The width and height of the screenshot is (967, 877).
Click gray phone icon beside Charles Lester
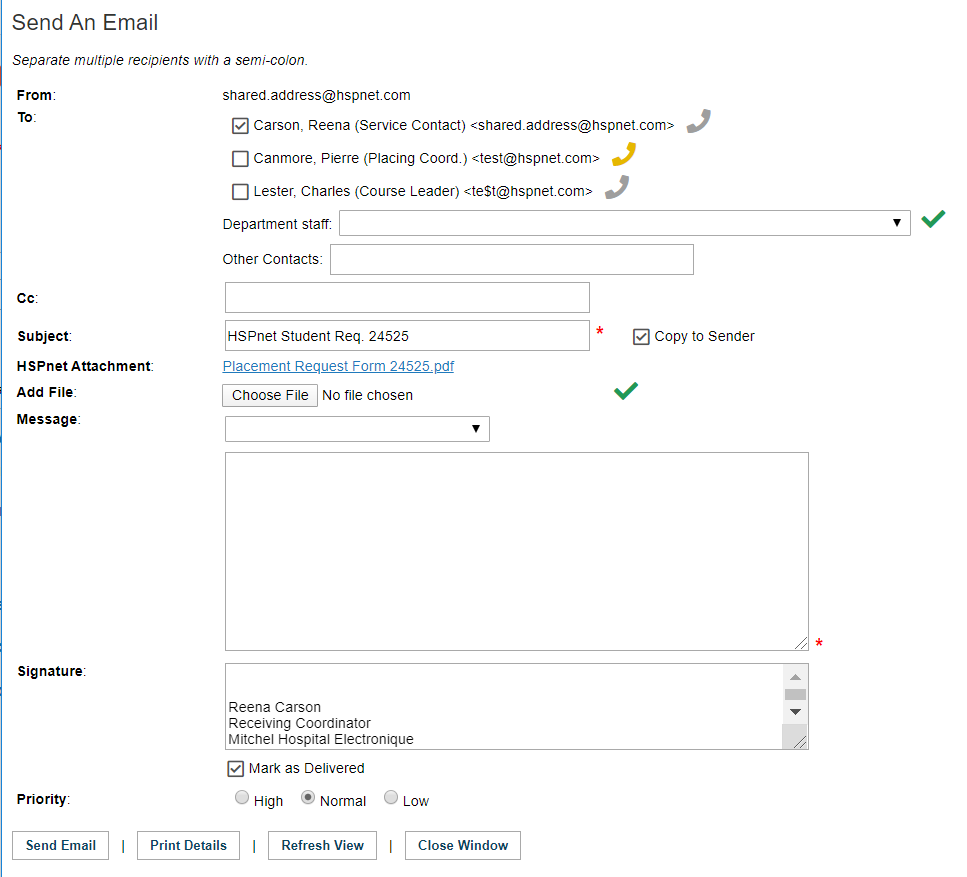(617, 187)
